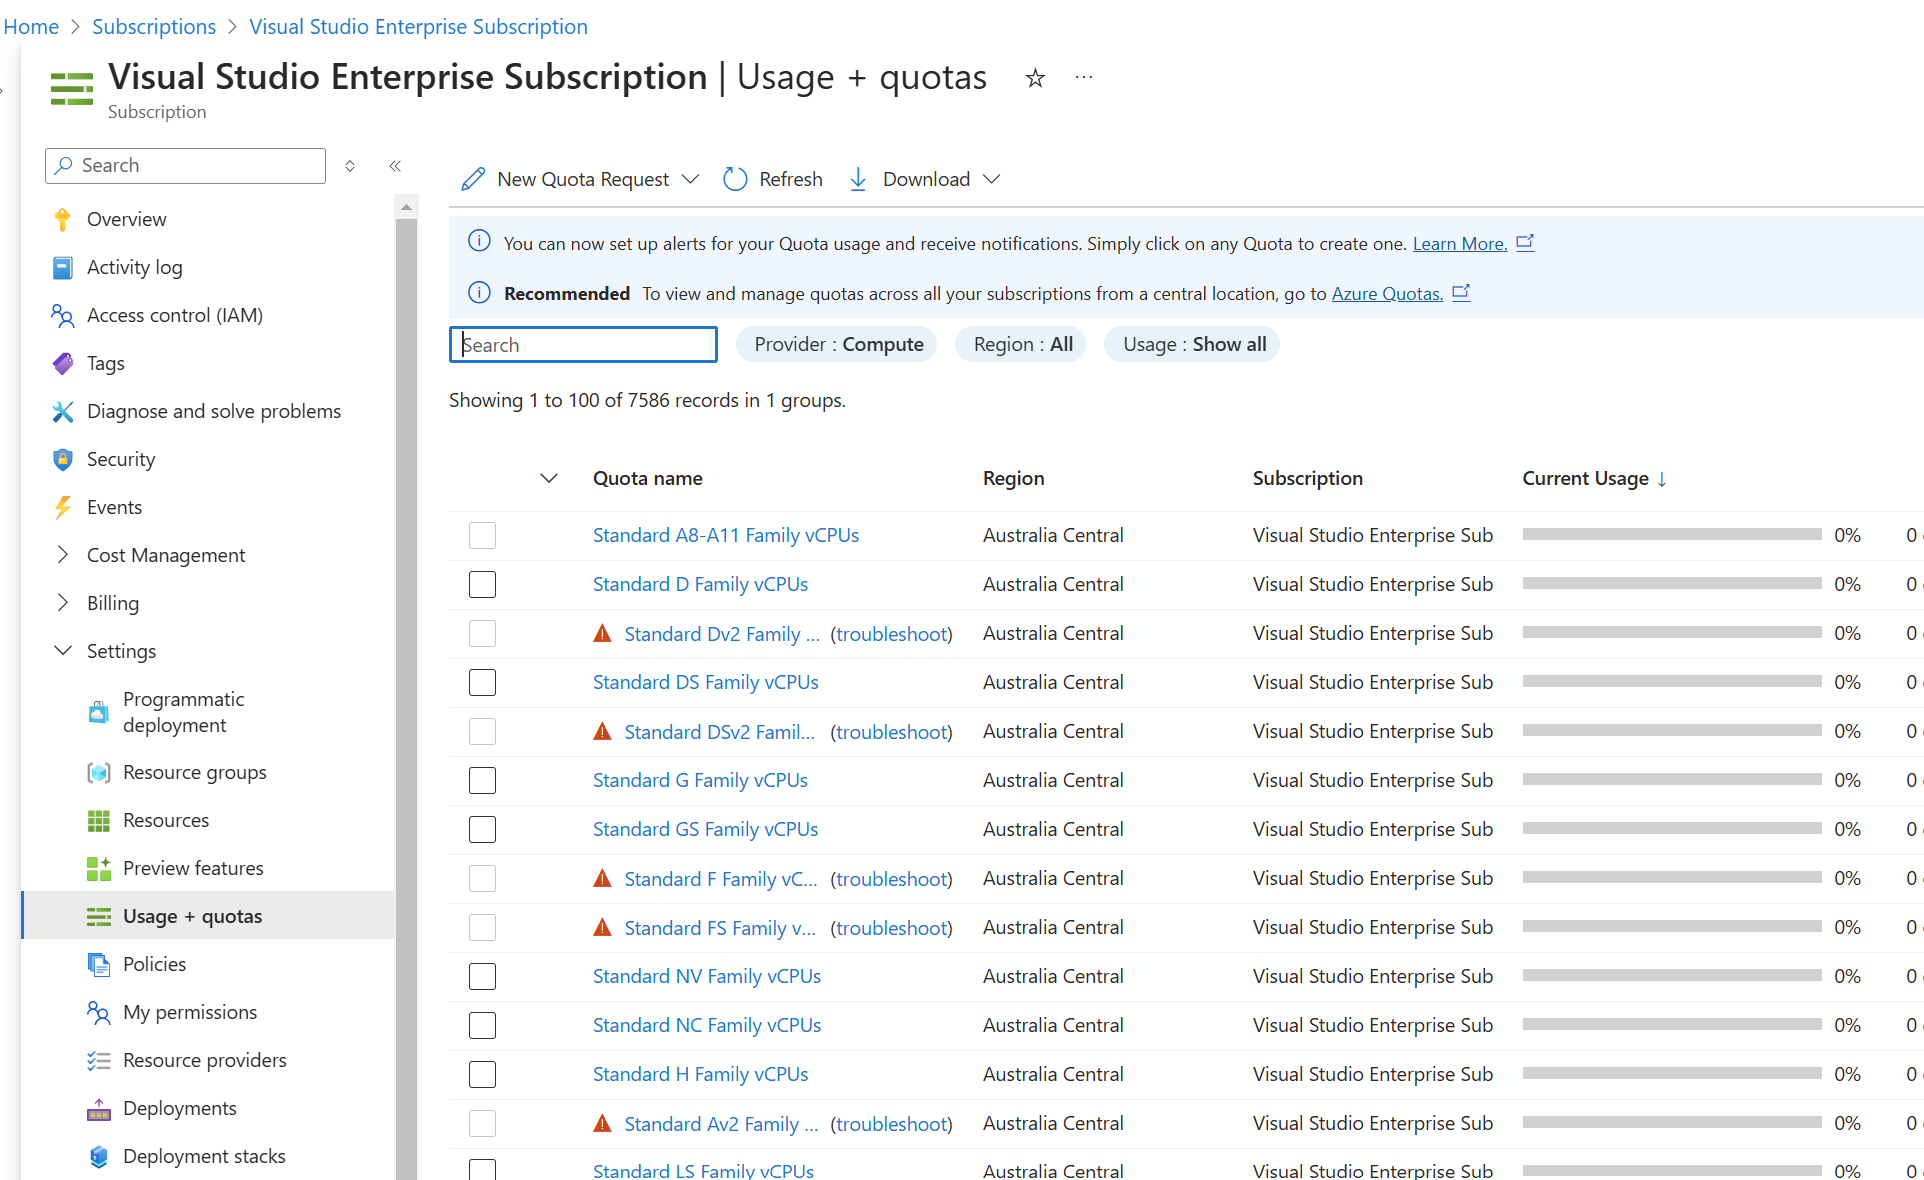Screen dimensions: 1924x1180
Task: Click the New Quota Request pencil icon
Action: point(473,179)
